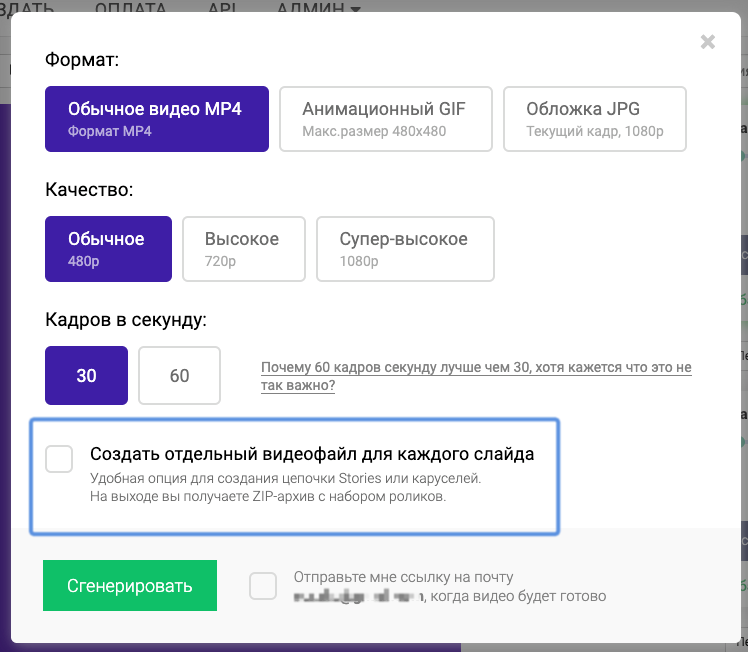Enable separate video file for each slide checkbox
This screenshot has height=652, width=748.
click(60, 459)
